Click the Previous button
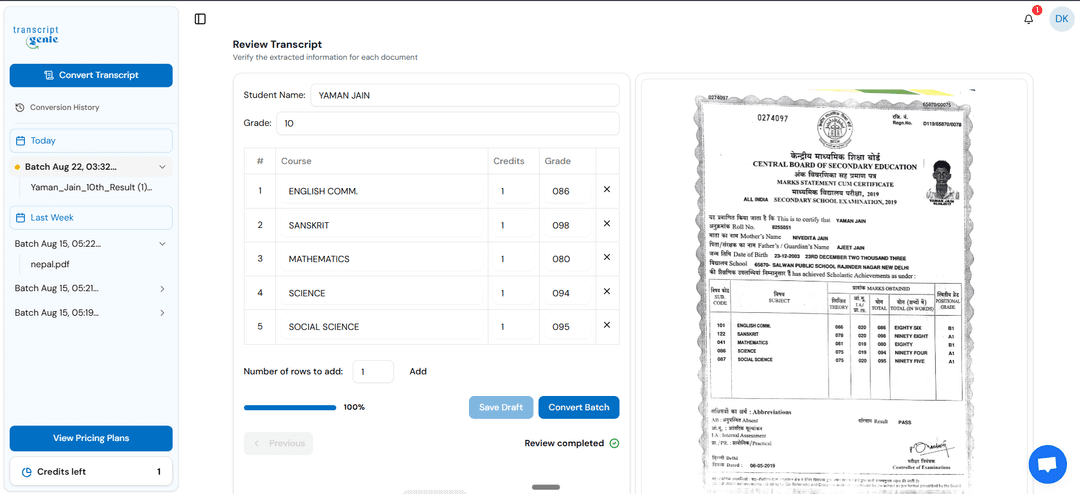Viewport: 1080px width, 494px height. point(278,443)
